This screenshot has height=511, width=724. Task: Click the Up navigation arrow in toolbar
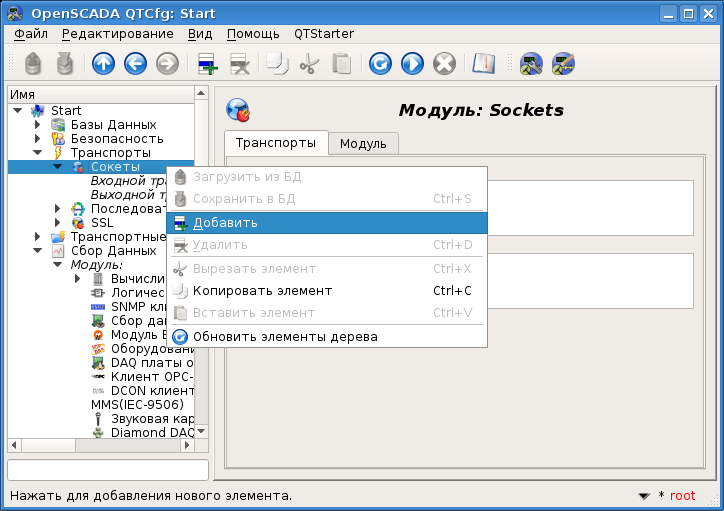coord(103,64)
